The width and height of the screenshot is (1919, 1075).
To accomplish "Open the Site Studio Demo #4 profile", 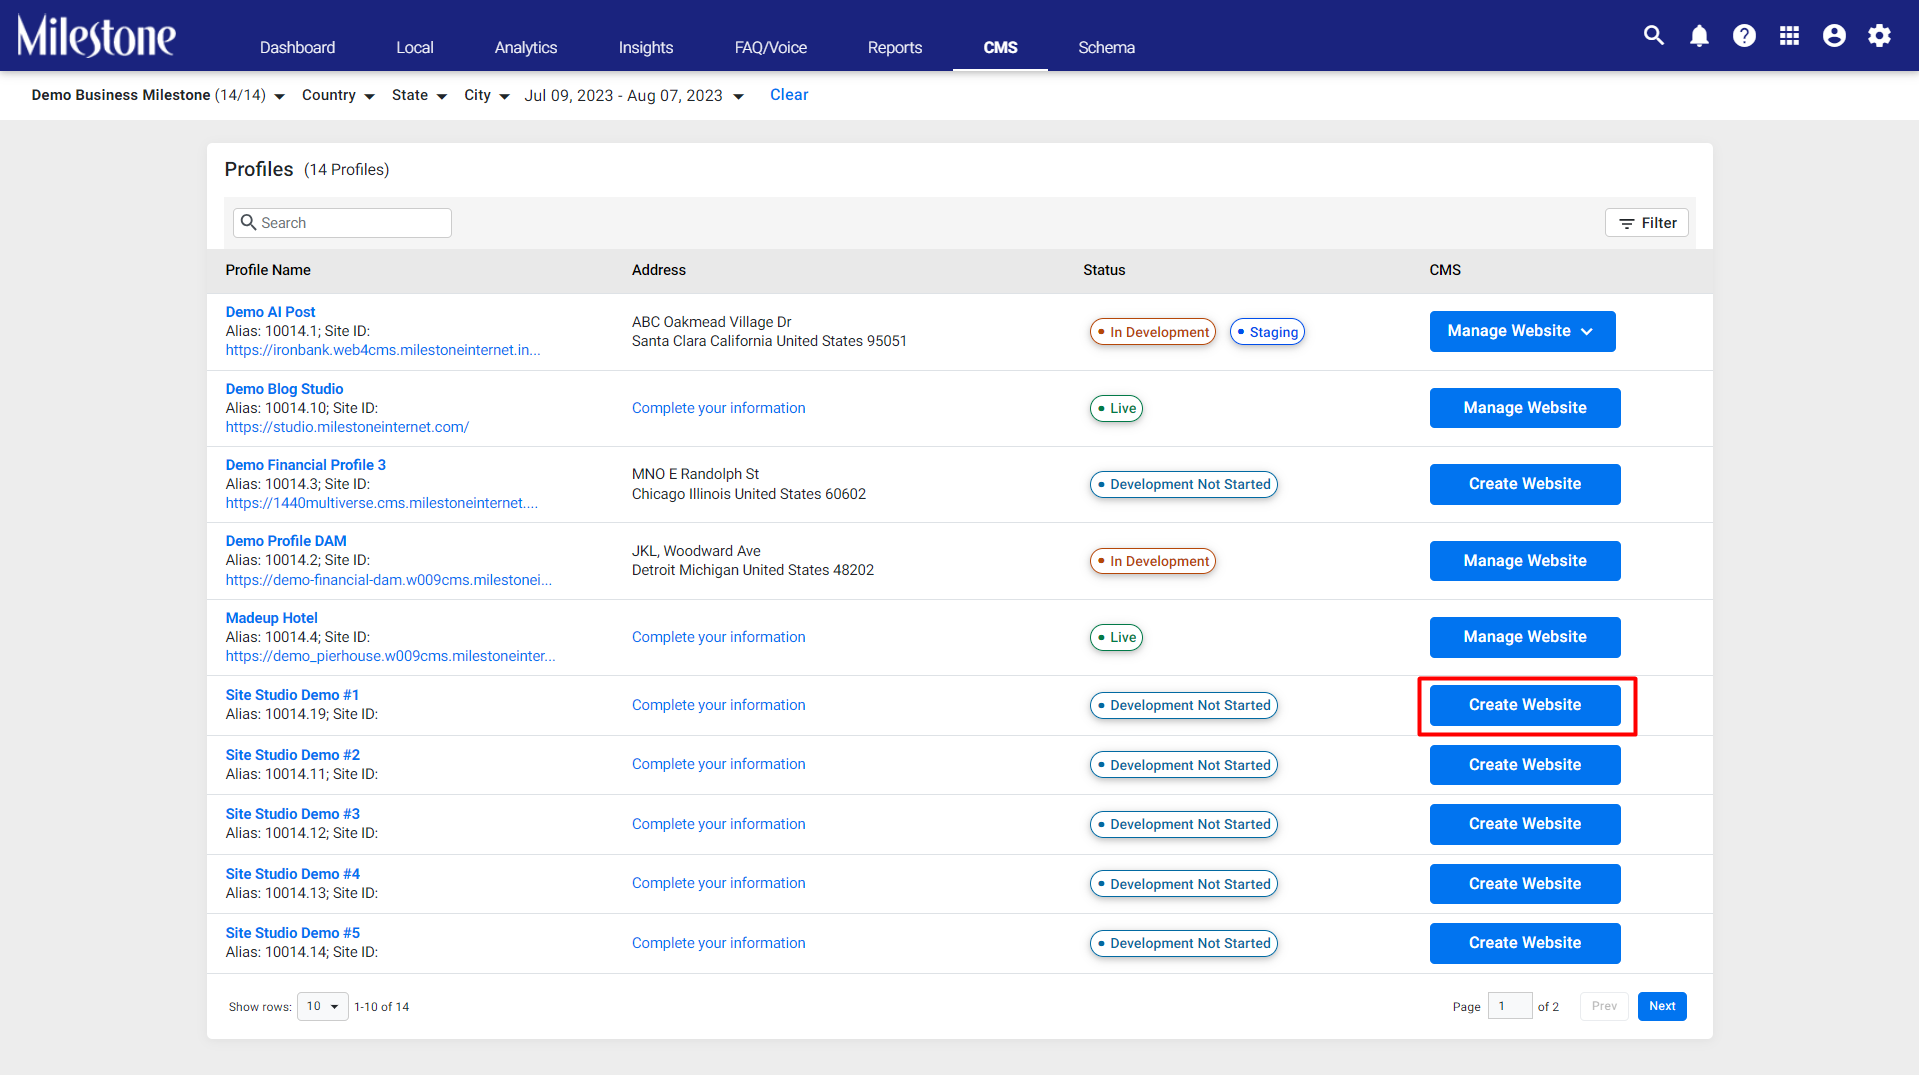I will (x=292, y=874).
